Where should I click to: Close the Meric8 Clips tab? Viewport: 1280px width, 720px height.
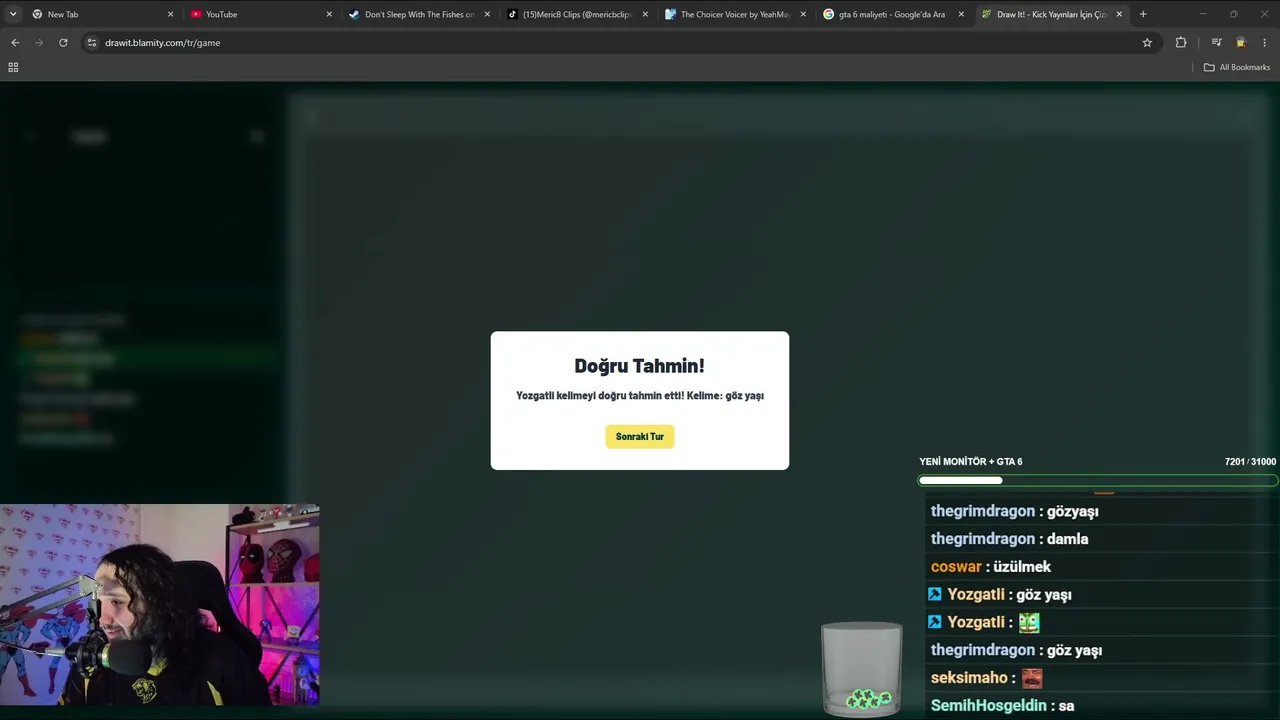tap(645, 14)
